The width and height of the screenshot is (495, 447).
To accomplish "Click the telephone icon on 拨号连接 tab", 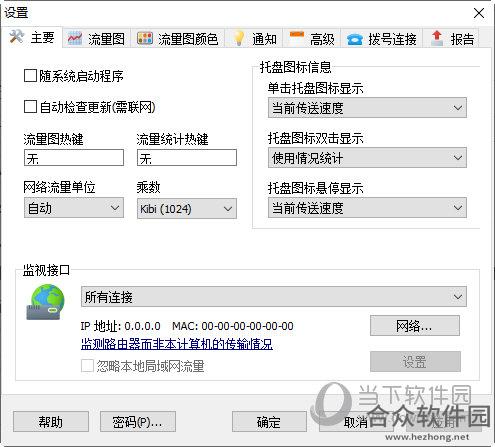I will tap(354, 39).
